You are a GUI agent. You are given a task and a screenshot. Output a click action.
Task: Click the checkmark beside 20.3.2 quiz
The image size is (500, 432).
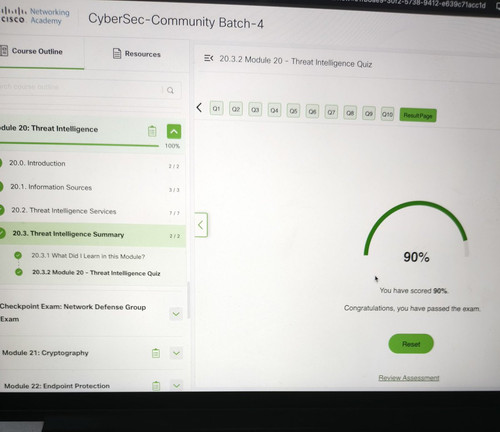coord(19,272)
